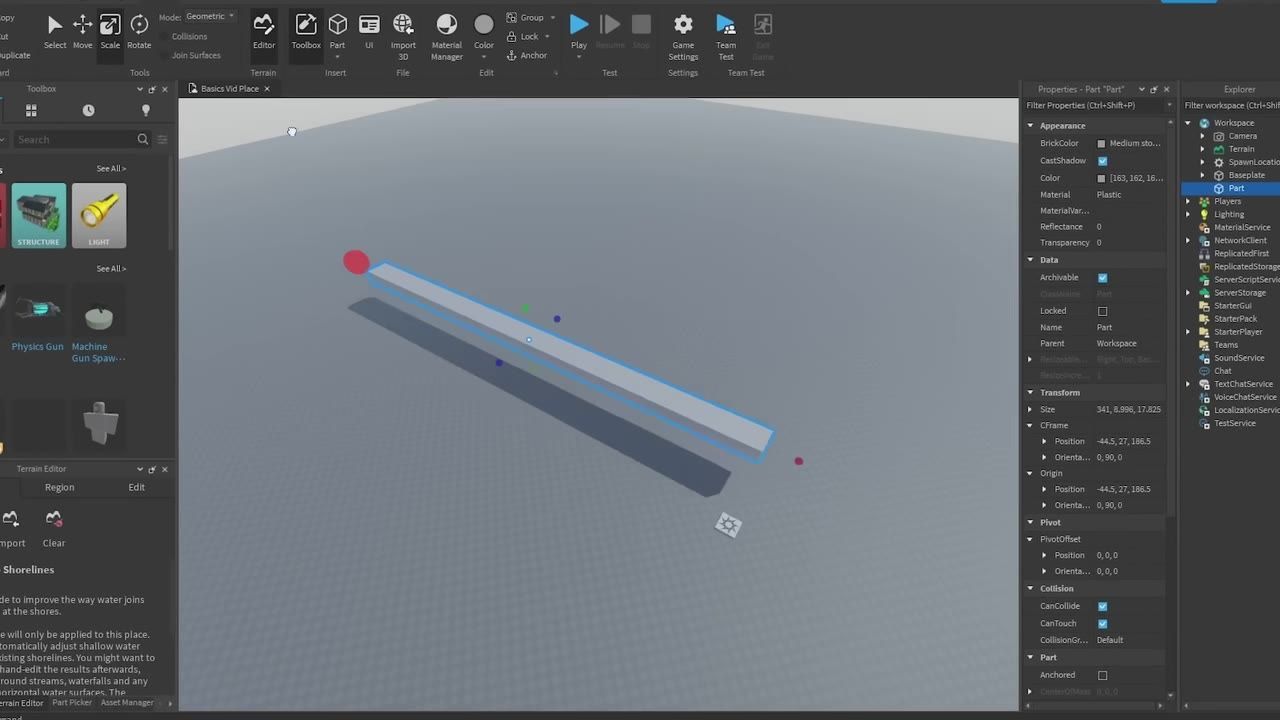The width and height of the screenshot is (1280, 720).
Task: Uncheck the CastShadow property checkbox
Action: click(1102, 161)
